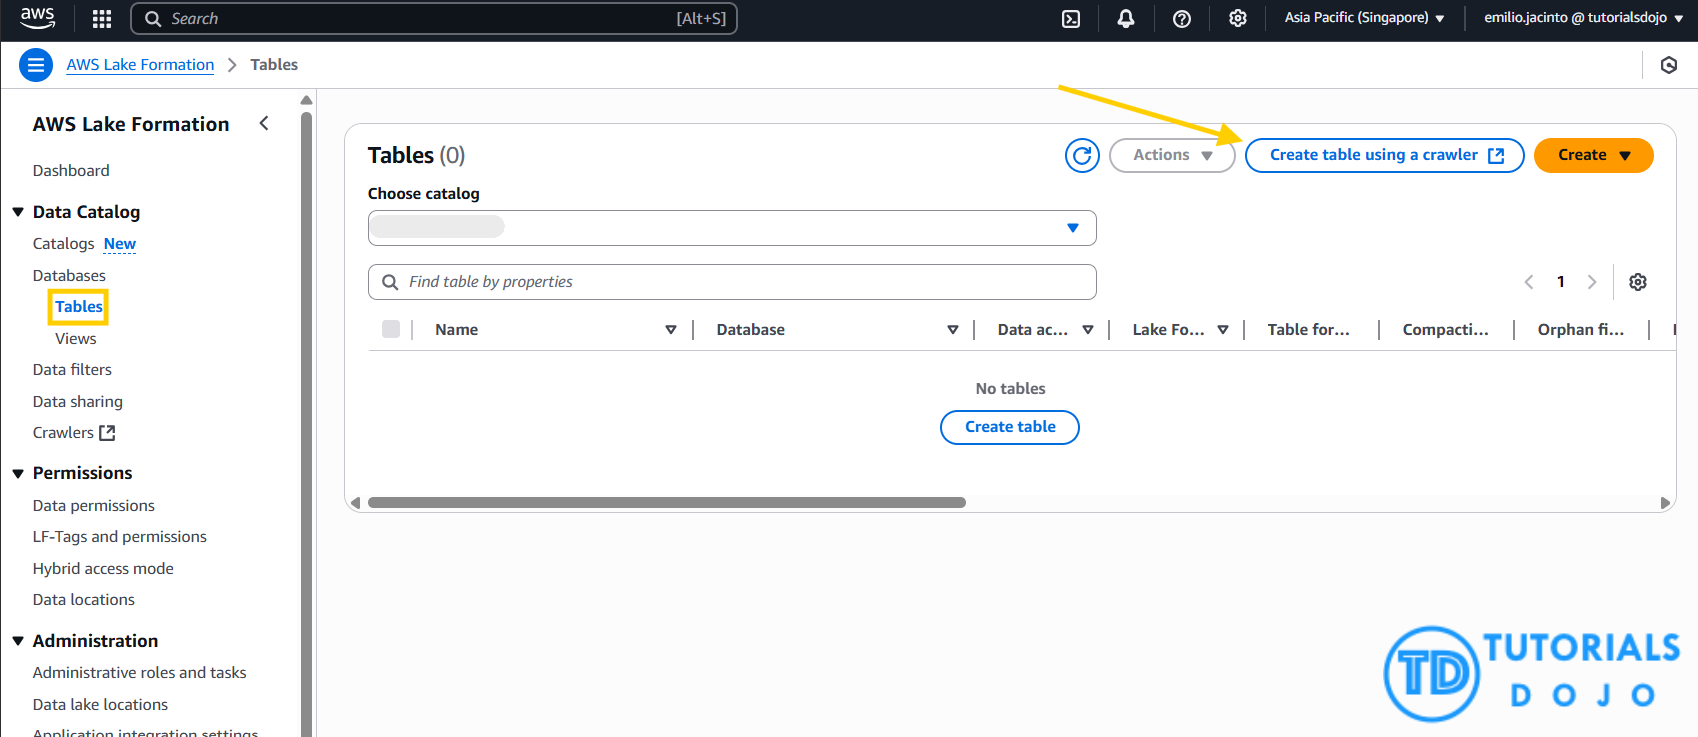
Task: Click the Compaction column header
Action: coord(1445,330)
